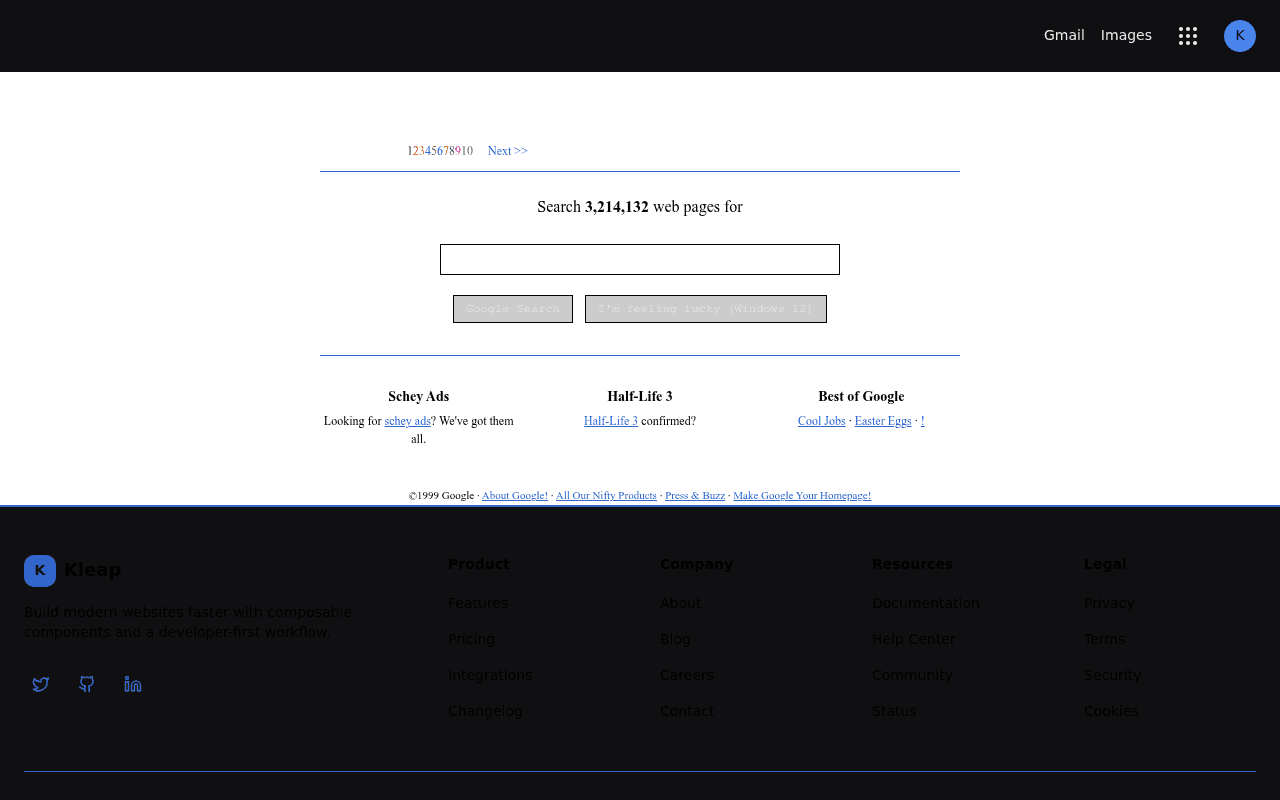Open the Terms footer link
Image resolution: width=1280 pixels, height=800 pixels.
point(1104,639)
